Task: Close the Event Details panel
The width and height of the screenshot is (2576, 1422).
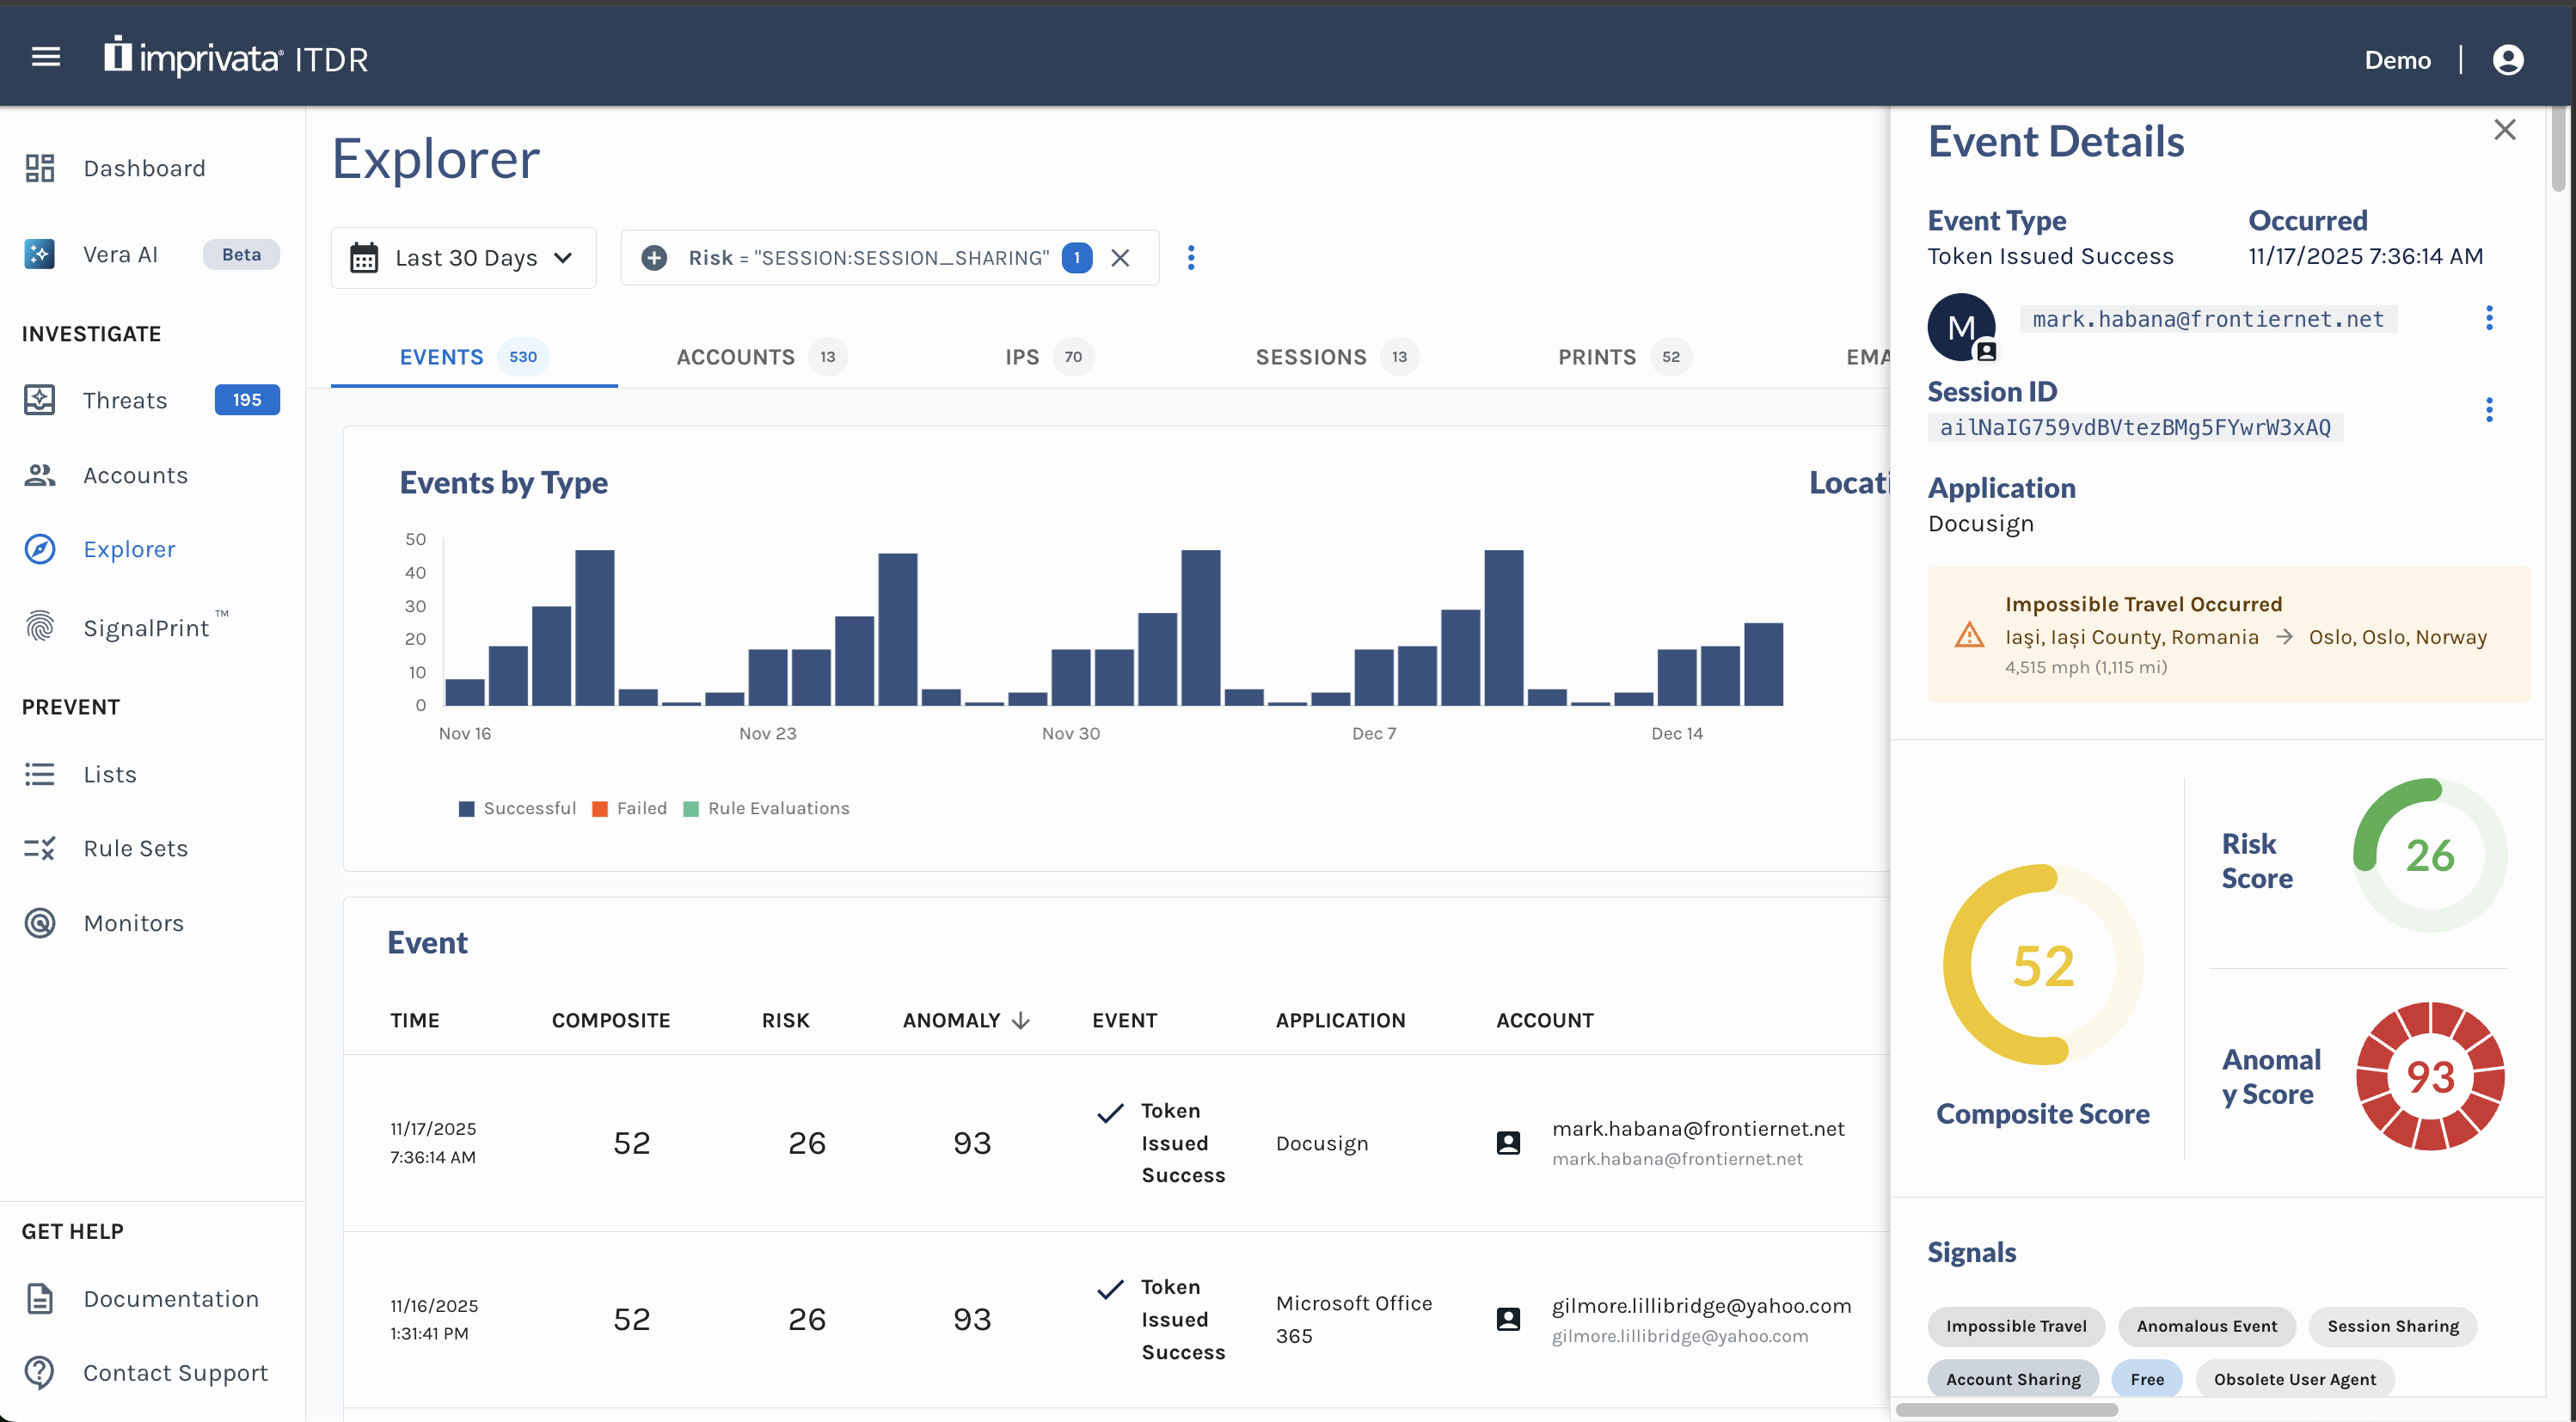Action: pyautogui.click(x=2503, y=130)
